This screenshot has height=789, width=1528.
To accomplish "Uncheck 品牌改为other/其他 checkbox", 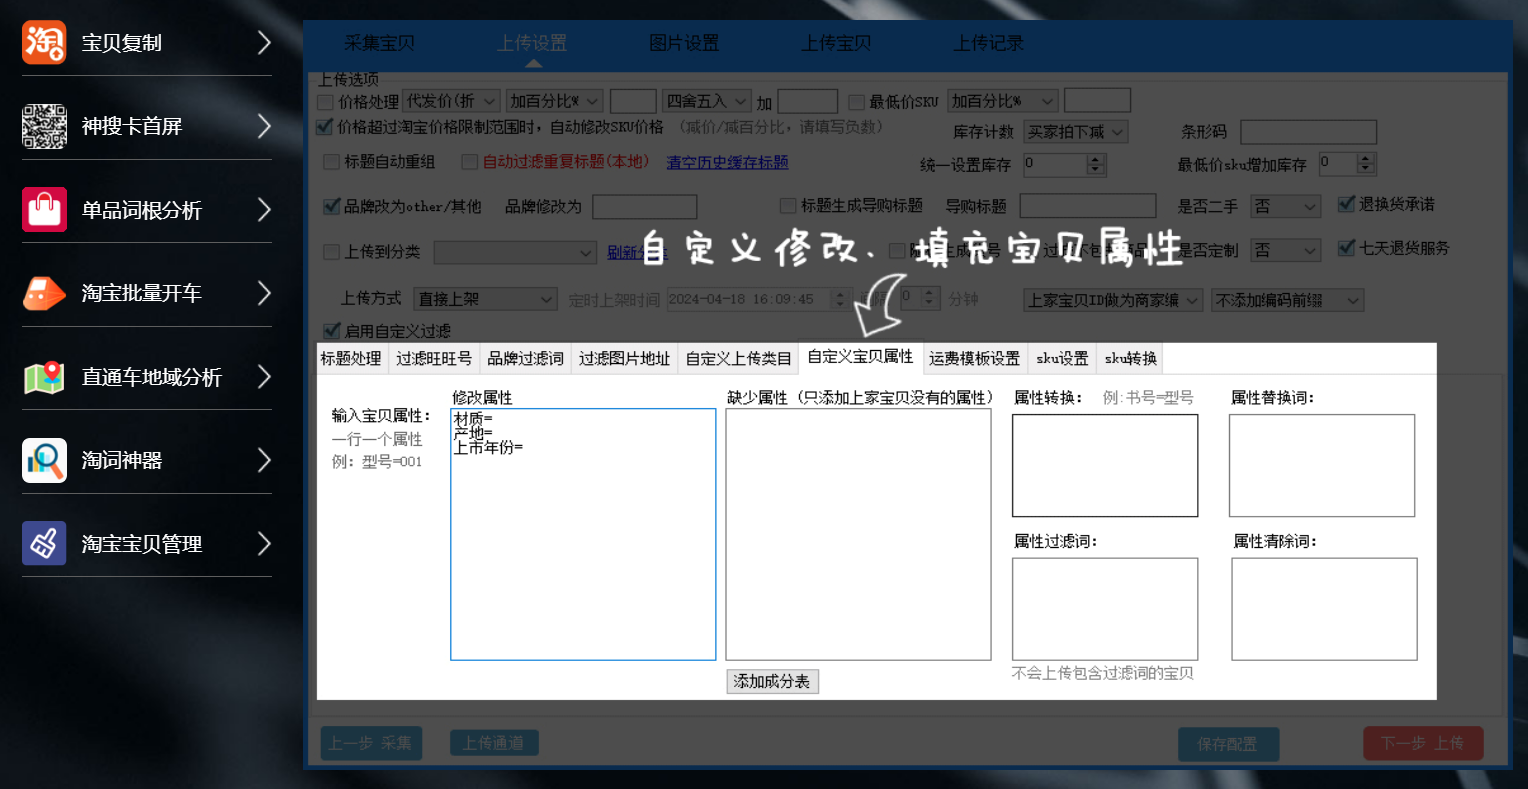I will click(x=332, y=206).
